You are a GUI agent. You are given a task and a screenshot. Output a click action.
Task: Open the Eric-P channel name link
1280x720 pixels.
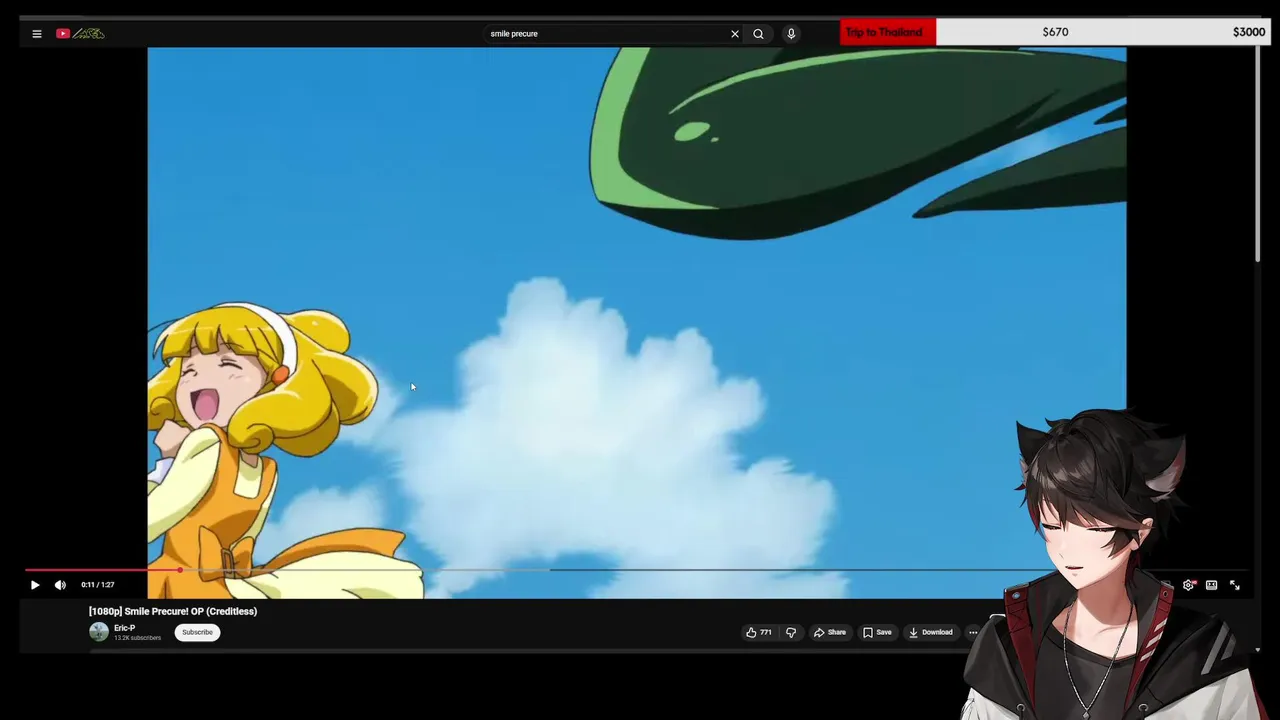coord(124,628)
